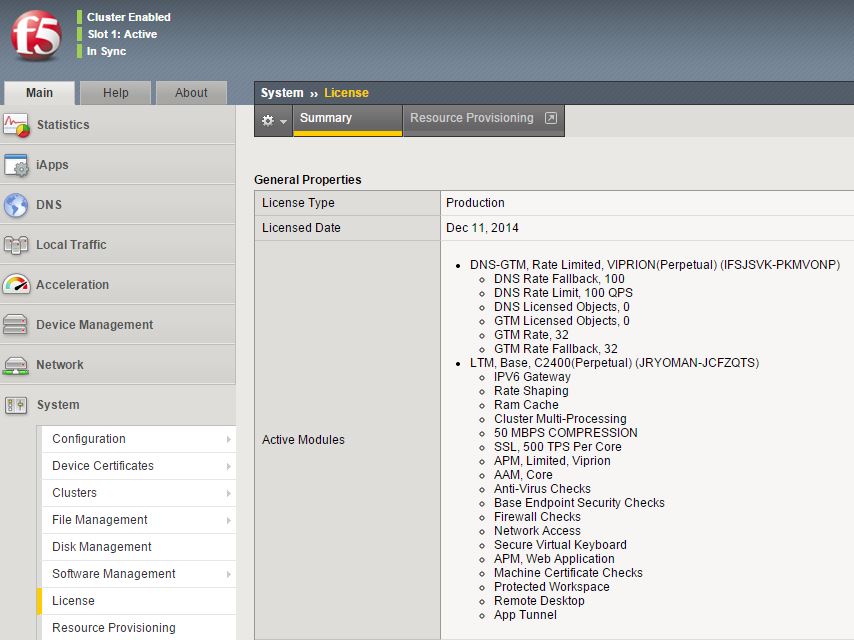Select the Summary tab
Image resolution: width=854 pixels, height=640 pixels.
click(x=326, y=118)
